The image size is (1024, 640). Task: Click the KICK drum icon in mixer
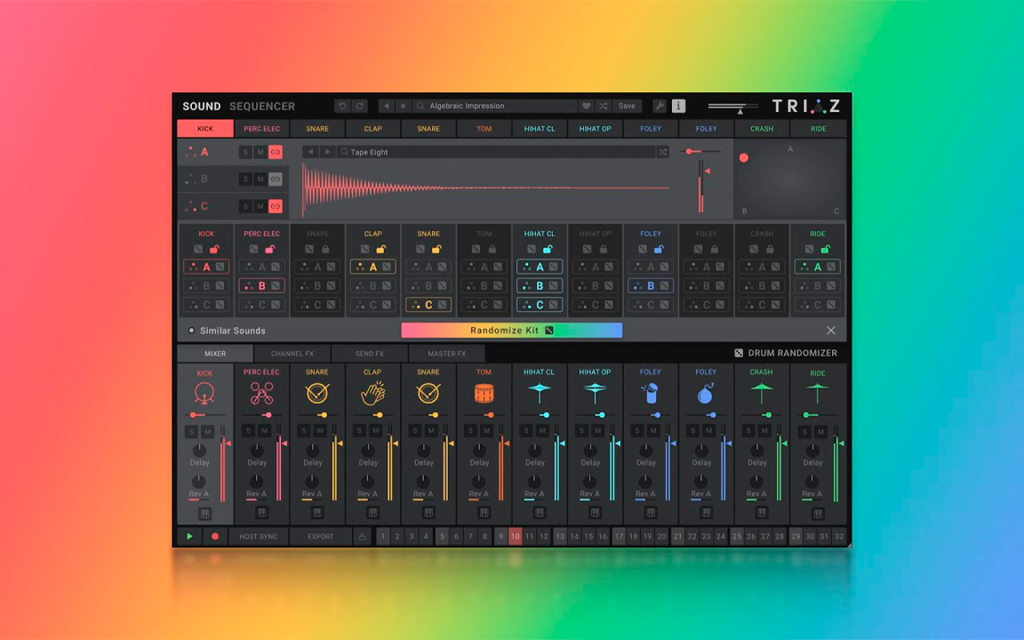tap(204, 393)
